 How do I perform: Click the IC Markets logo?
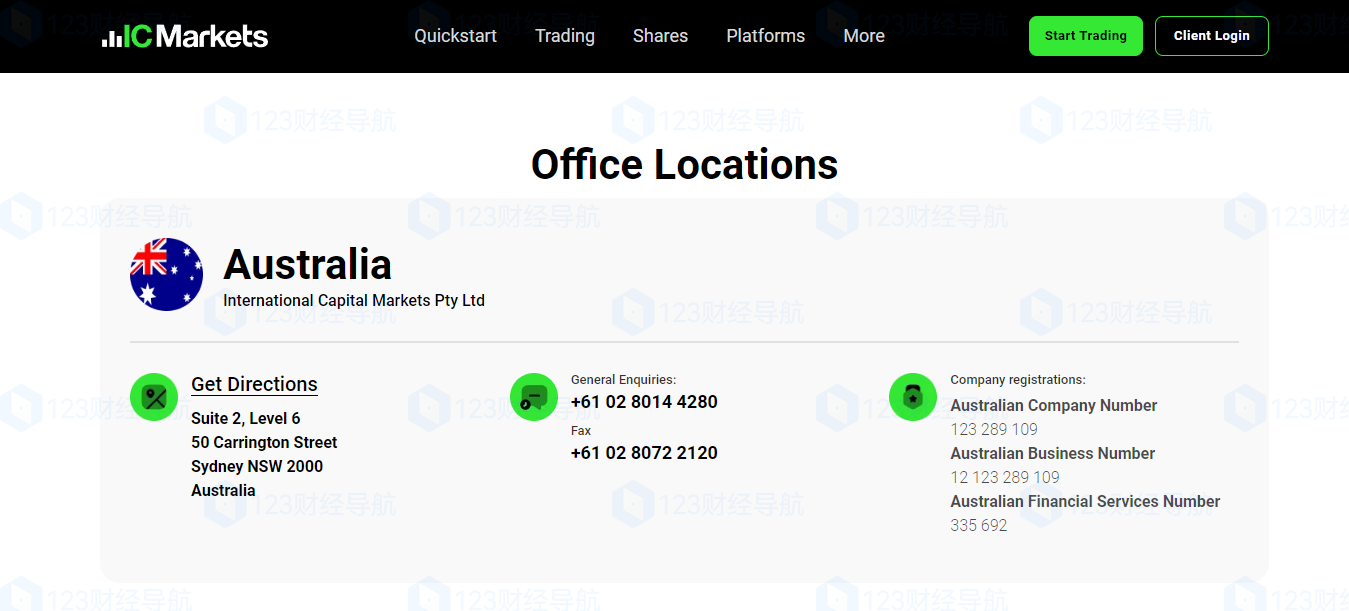[185, 36]
